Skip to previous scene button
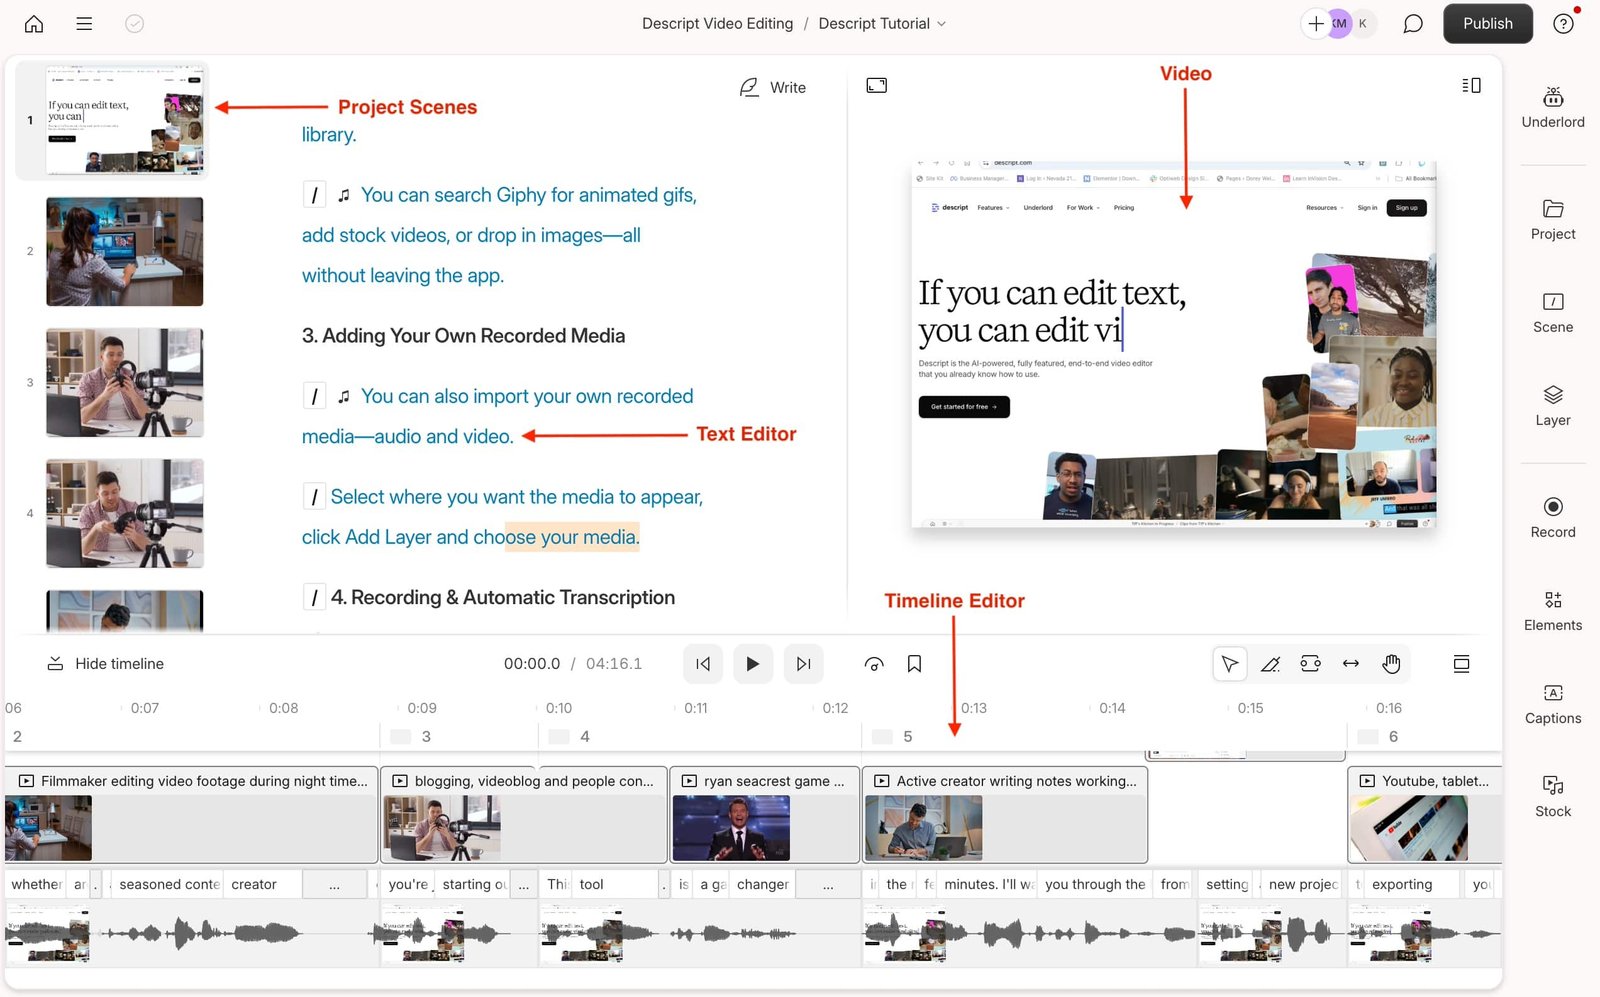The image size is (1600, 997). 703,664
